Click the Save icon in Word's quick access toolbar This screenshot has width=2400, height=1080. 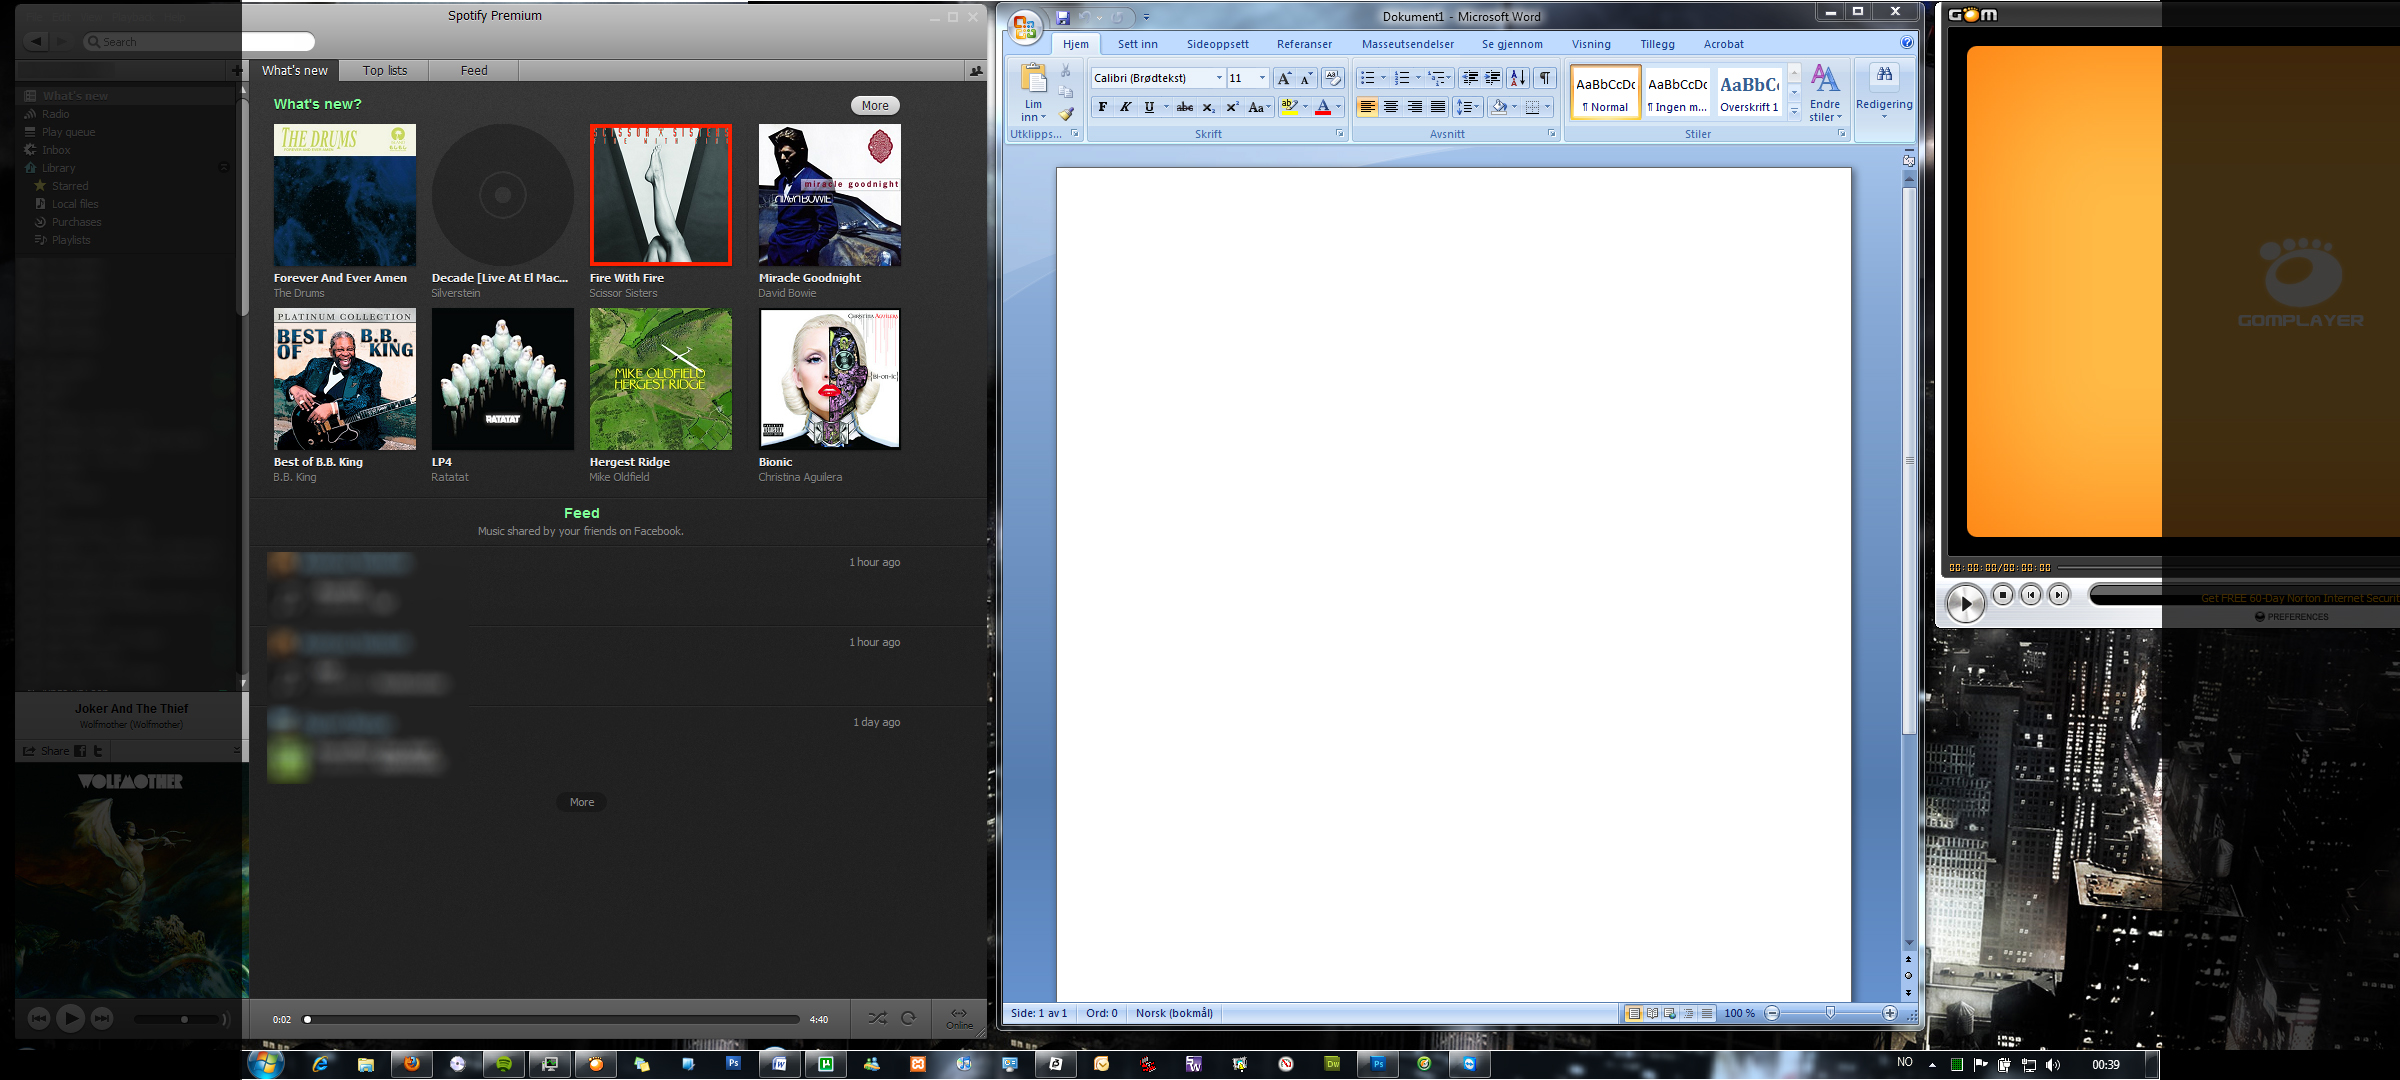tap(1063, 17)
